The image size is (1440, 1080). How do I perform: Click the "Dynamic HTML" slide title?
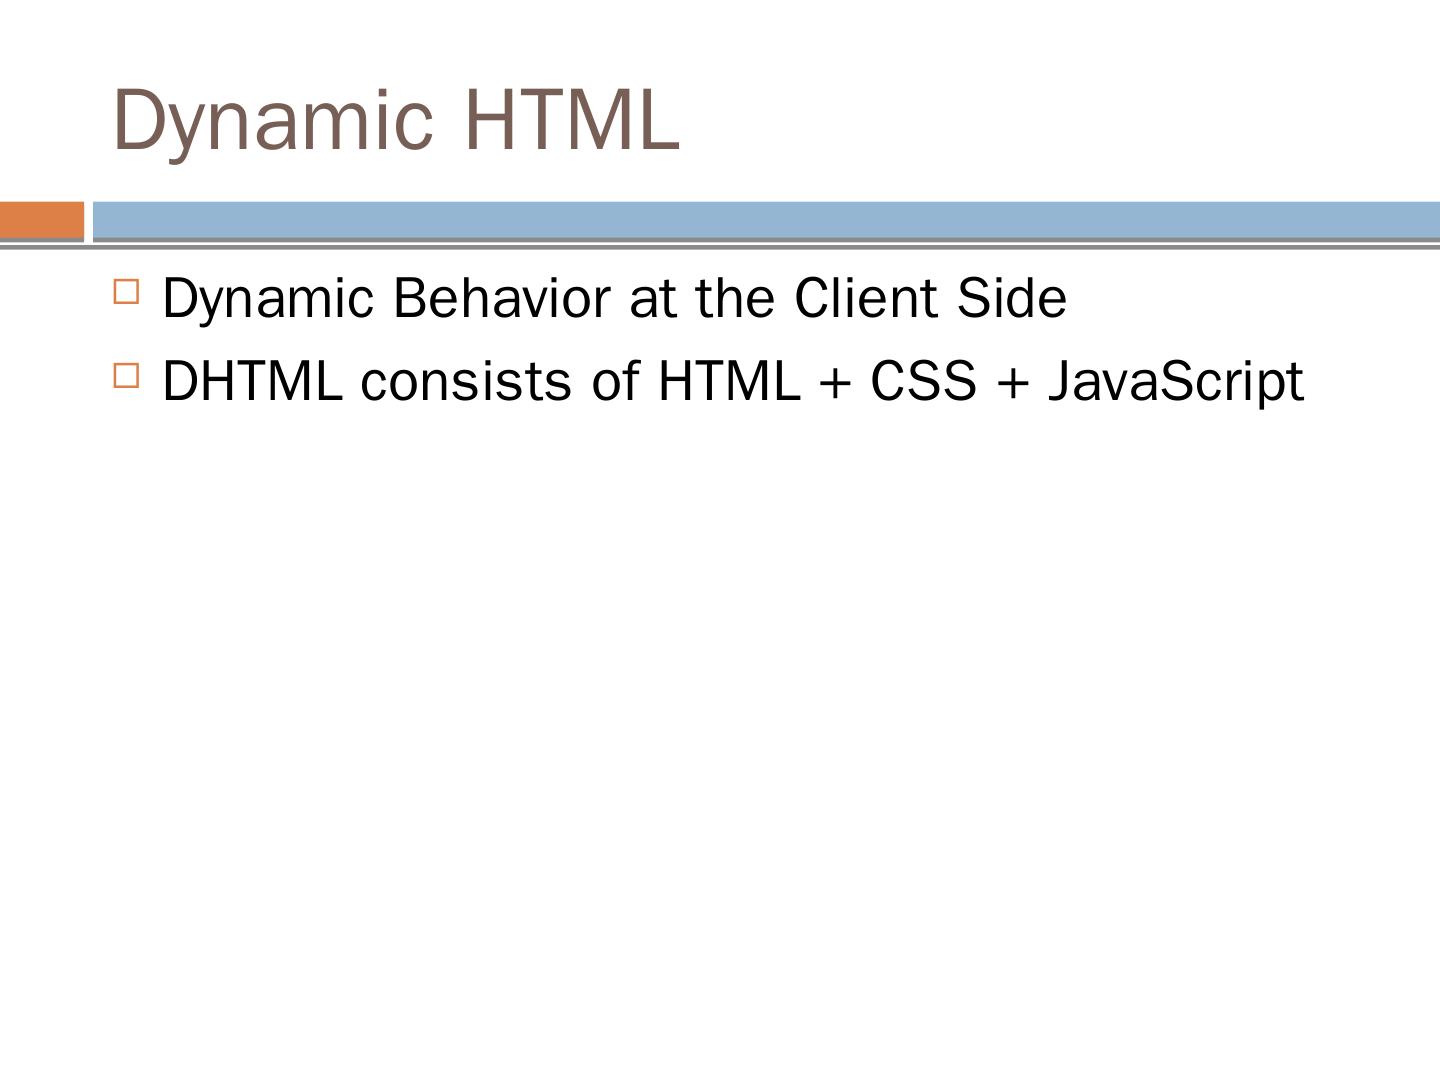pos(396,120)
